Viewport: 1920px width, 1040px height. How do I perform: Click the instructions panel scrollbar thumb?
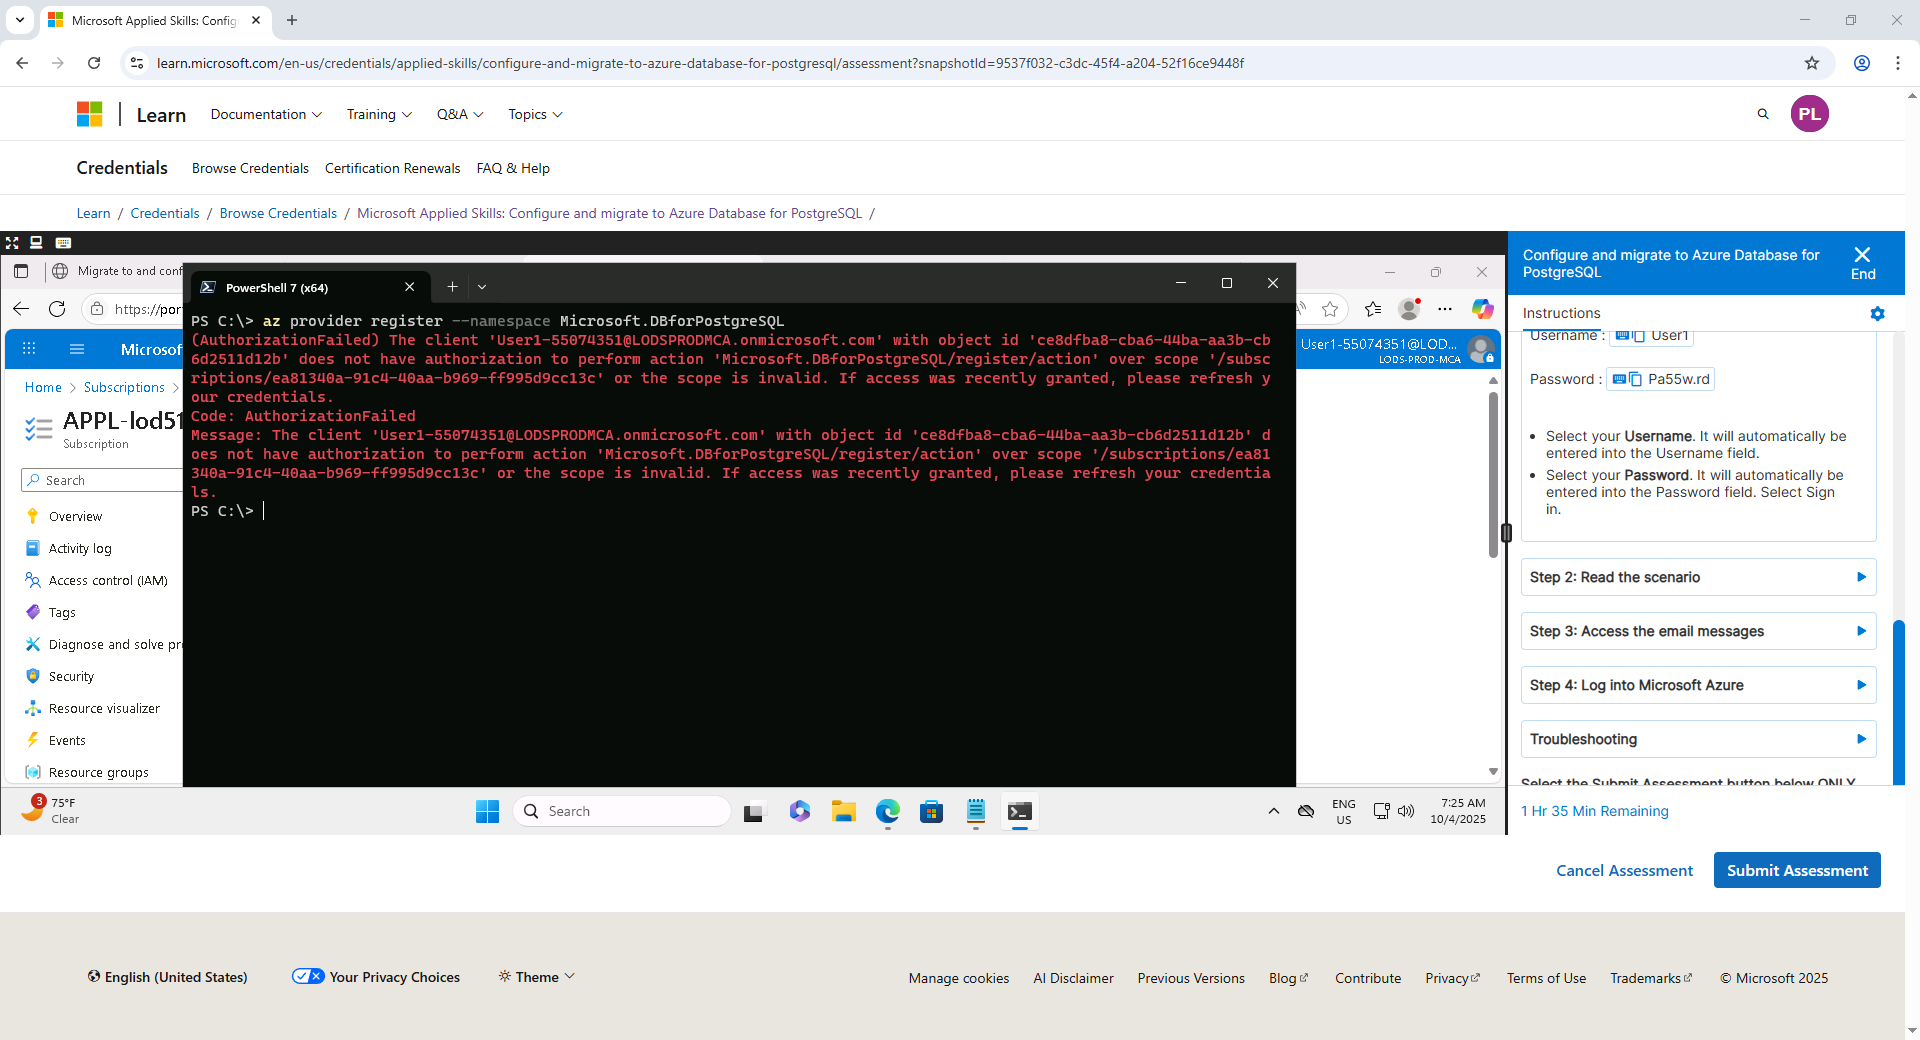pos(1899,702)
